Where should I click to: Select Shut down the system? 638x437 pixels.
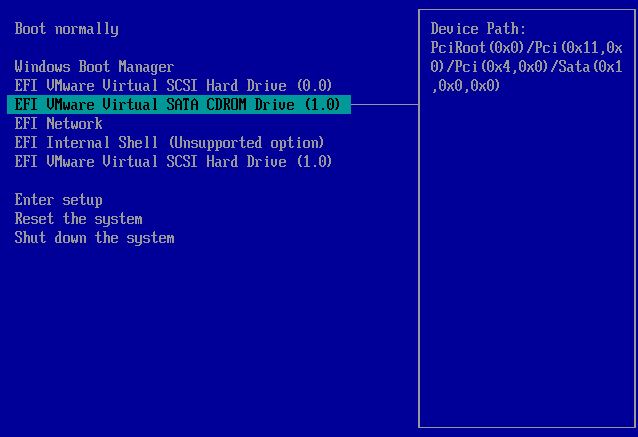pos(94,238)
